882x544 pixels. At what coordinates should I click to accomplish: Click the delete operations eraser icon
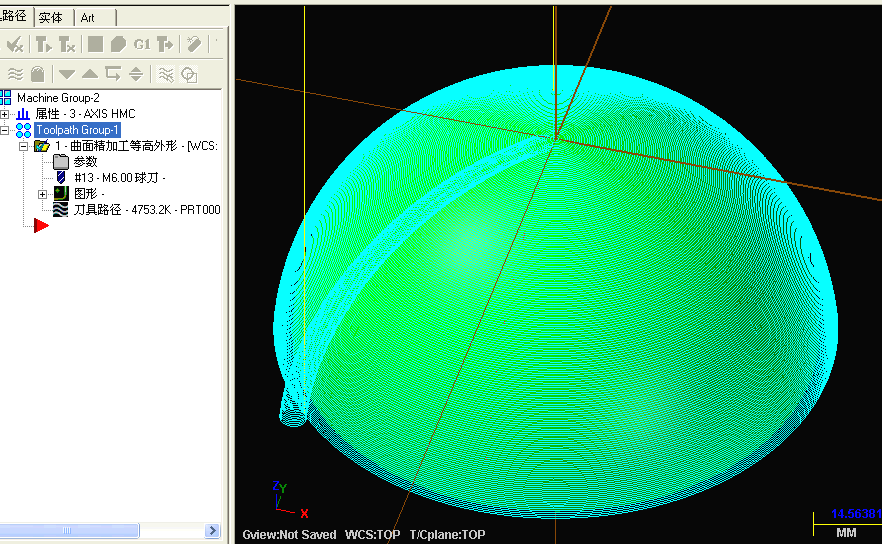pyautogui.click(x=194, y=44)
